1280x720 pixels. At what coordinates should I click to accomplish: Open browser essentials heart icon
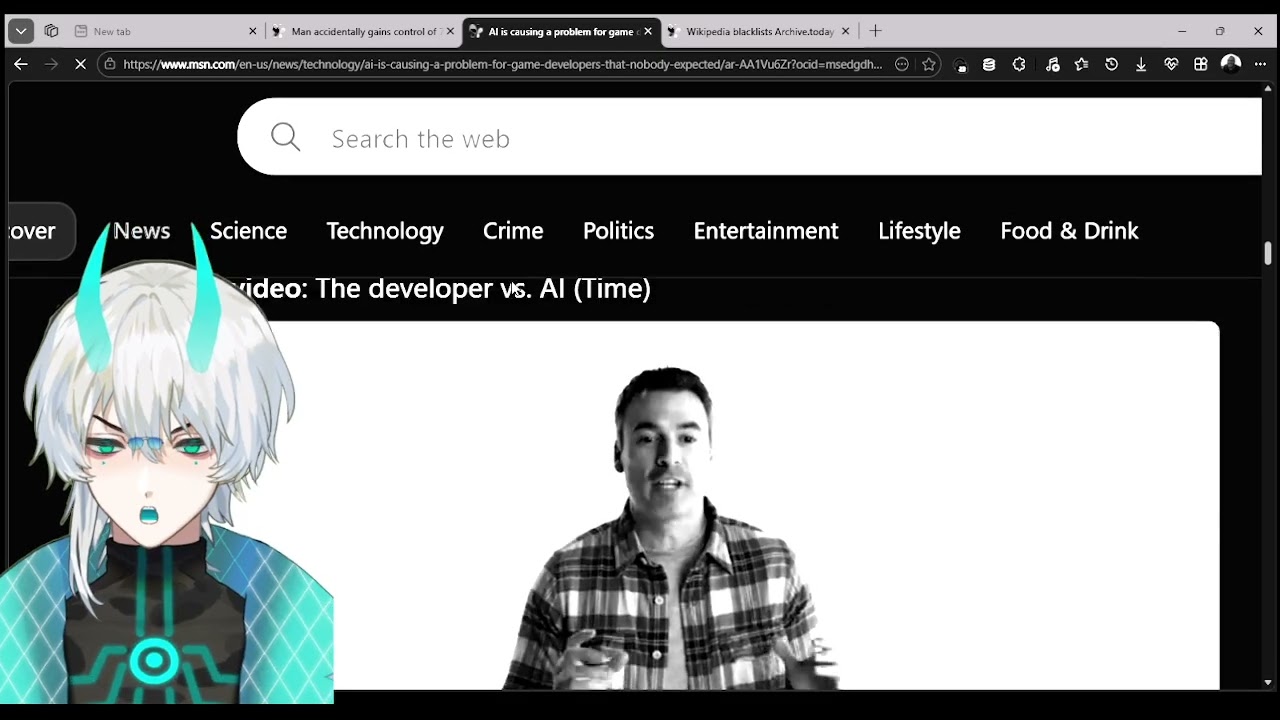pyautogui.click(x=1171, y=64)
